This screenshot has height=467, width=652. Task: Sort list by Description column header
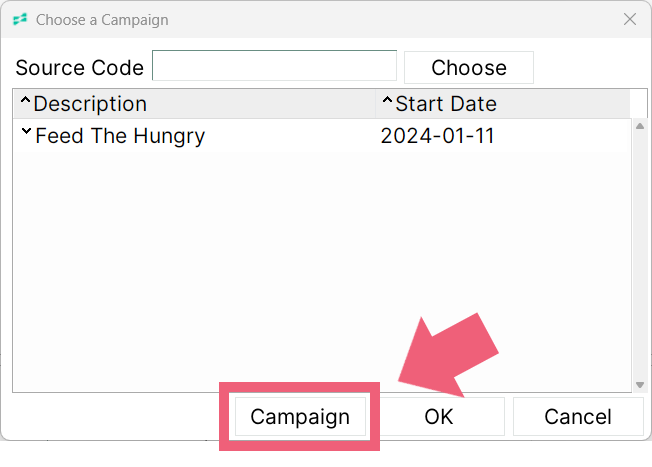pos(90,104)
